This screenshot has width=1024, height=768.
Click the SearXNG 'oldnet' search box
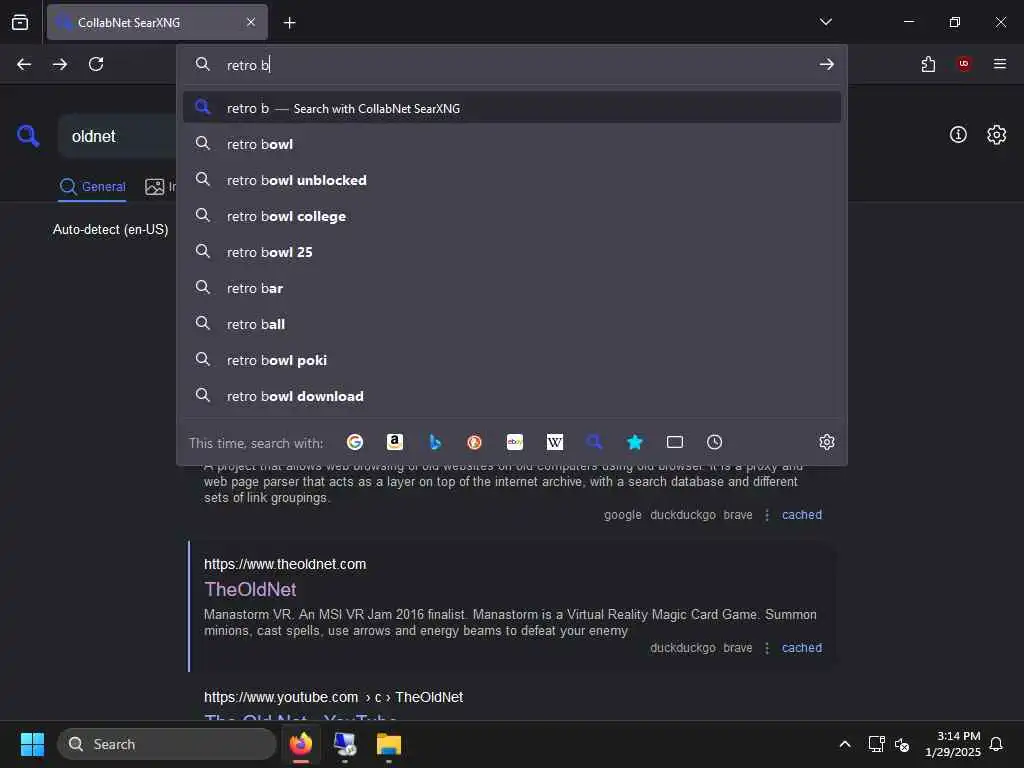tap(118, 136)
